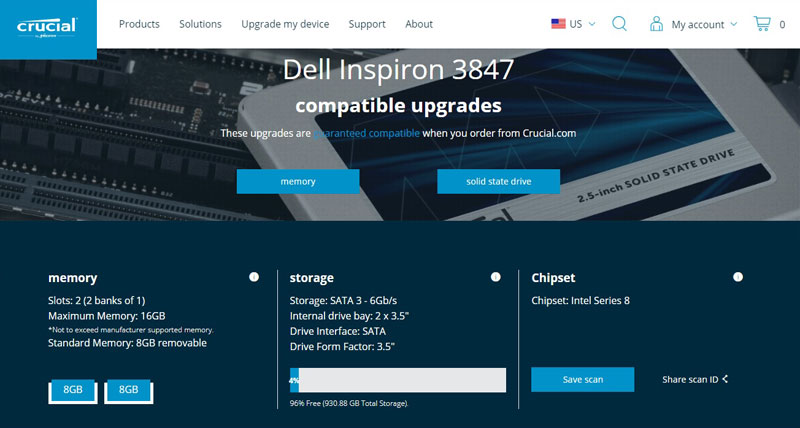The height and width of the screenshot is (428, 800).
Task: Click the Storage: SATA 3 - 6Gb/s text
Action: coord(343,300)
